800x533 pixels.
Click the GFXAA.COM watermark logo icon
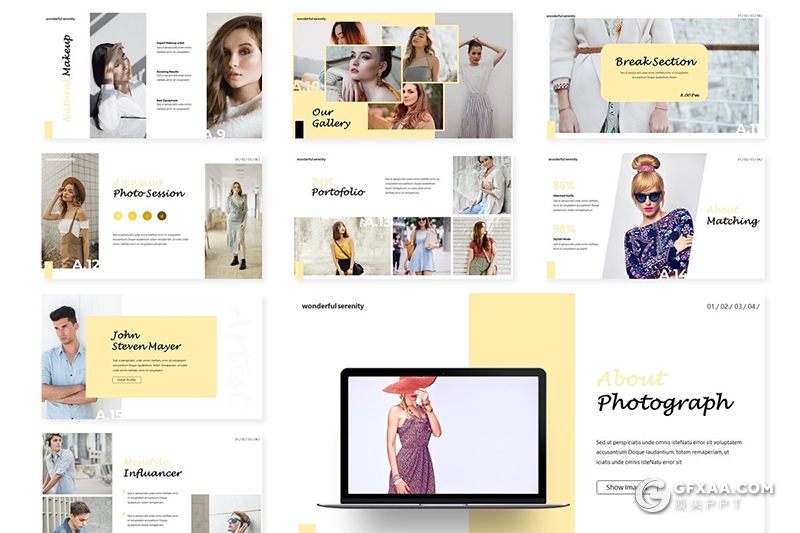click(653, 497)
